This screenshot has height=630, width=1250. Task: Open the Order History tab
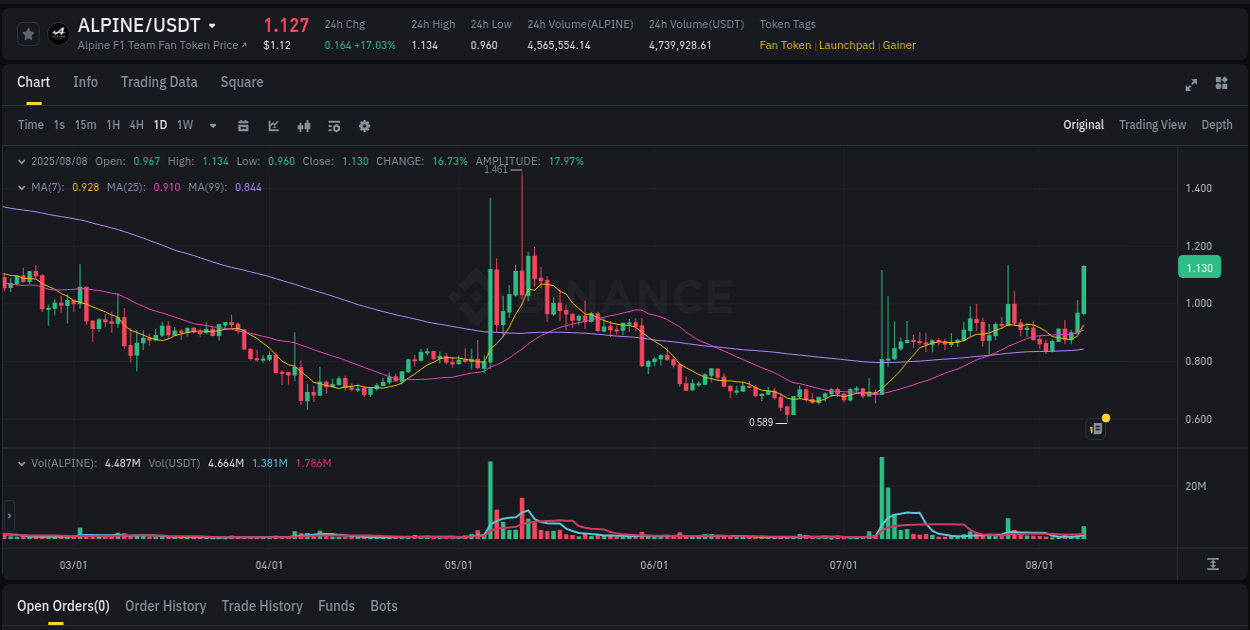pos(165,606)
